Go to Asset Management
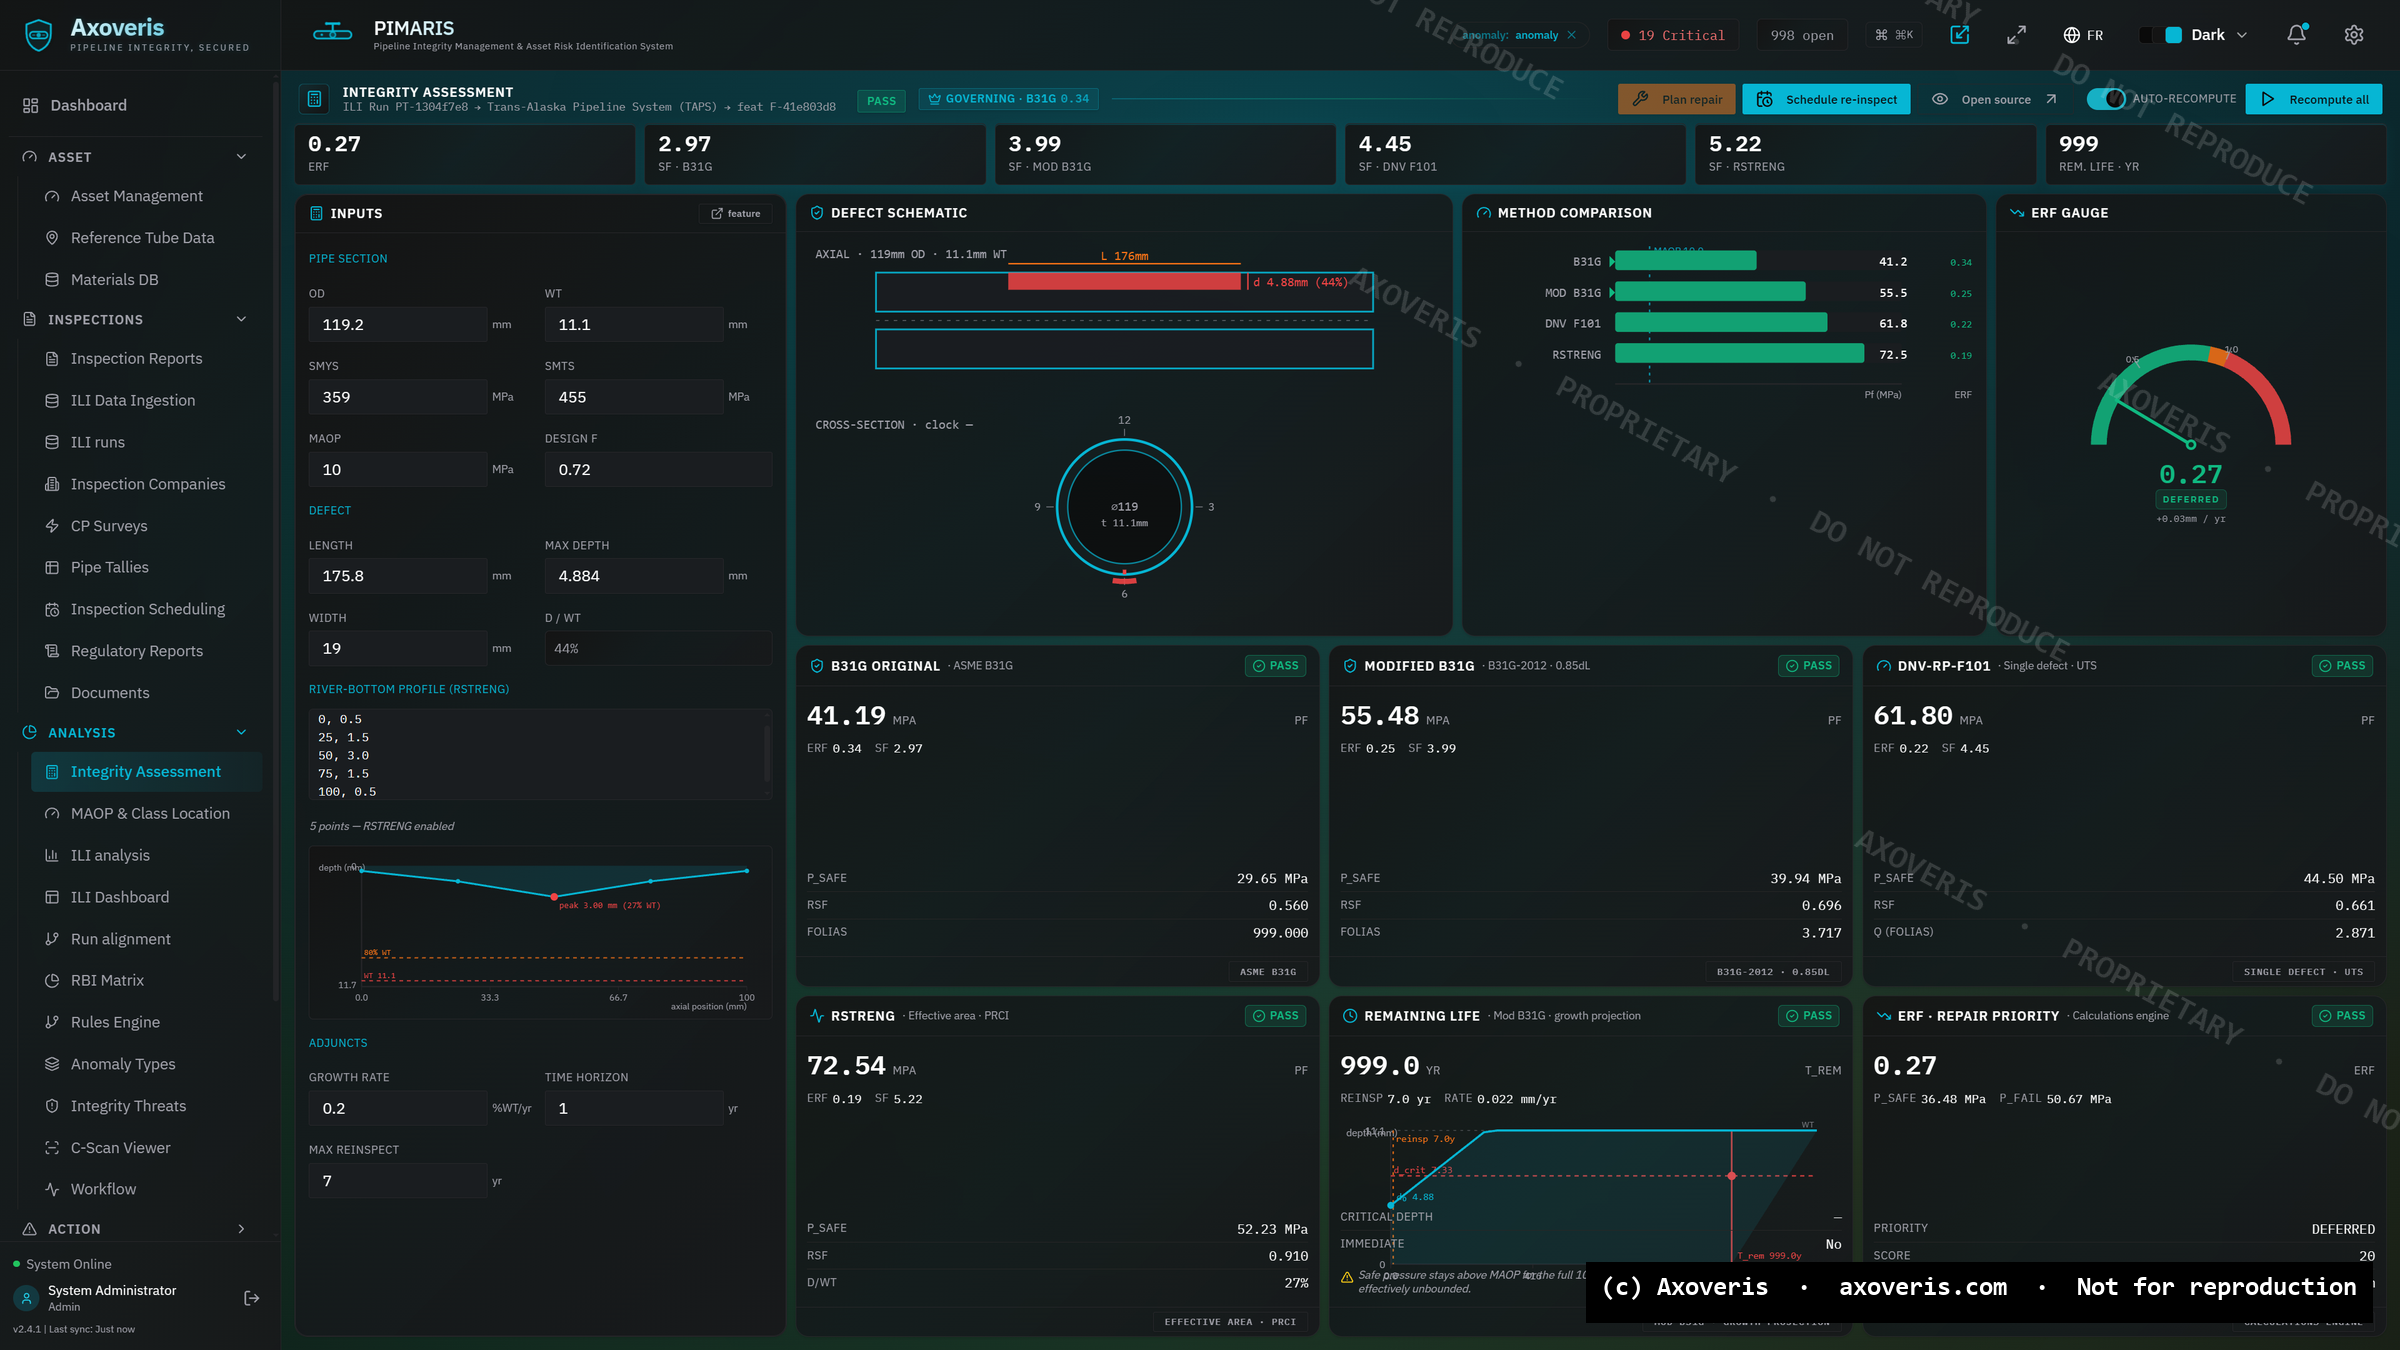 146,196
